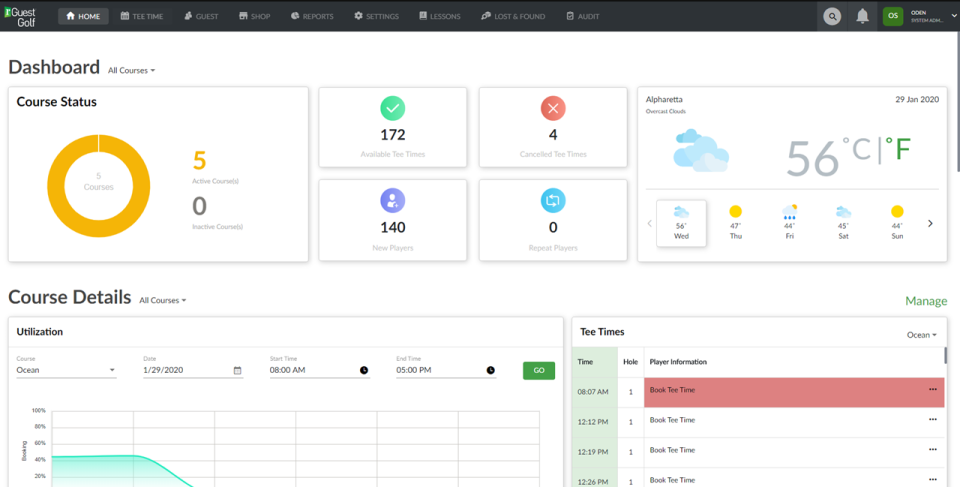Open notifications bell
The height and width of the screenshot is (487, 960).
863,16
